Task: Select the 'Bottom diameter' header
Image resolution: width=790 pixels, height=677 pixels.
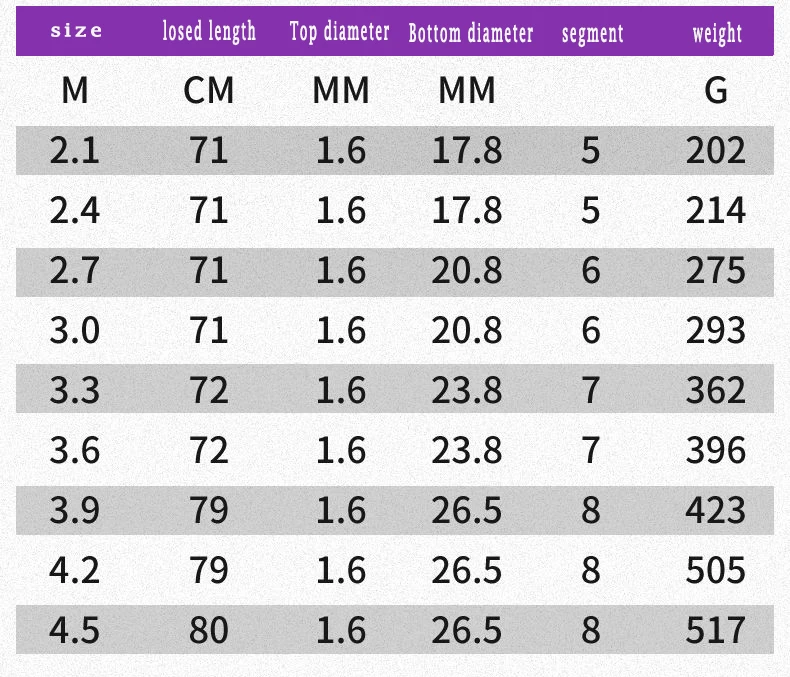Action: (x=471, y=33)
